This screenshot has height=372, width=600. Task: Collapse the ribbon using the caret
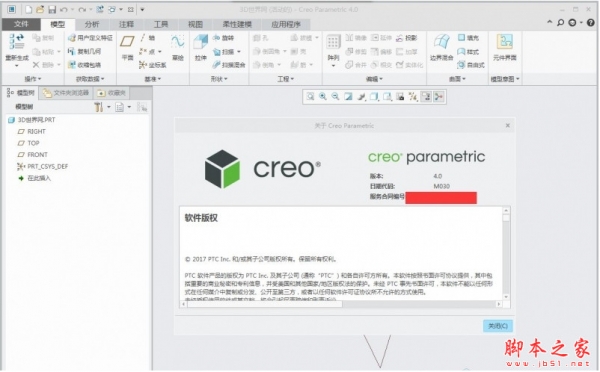coord(550,22)
